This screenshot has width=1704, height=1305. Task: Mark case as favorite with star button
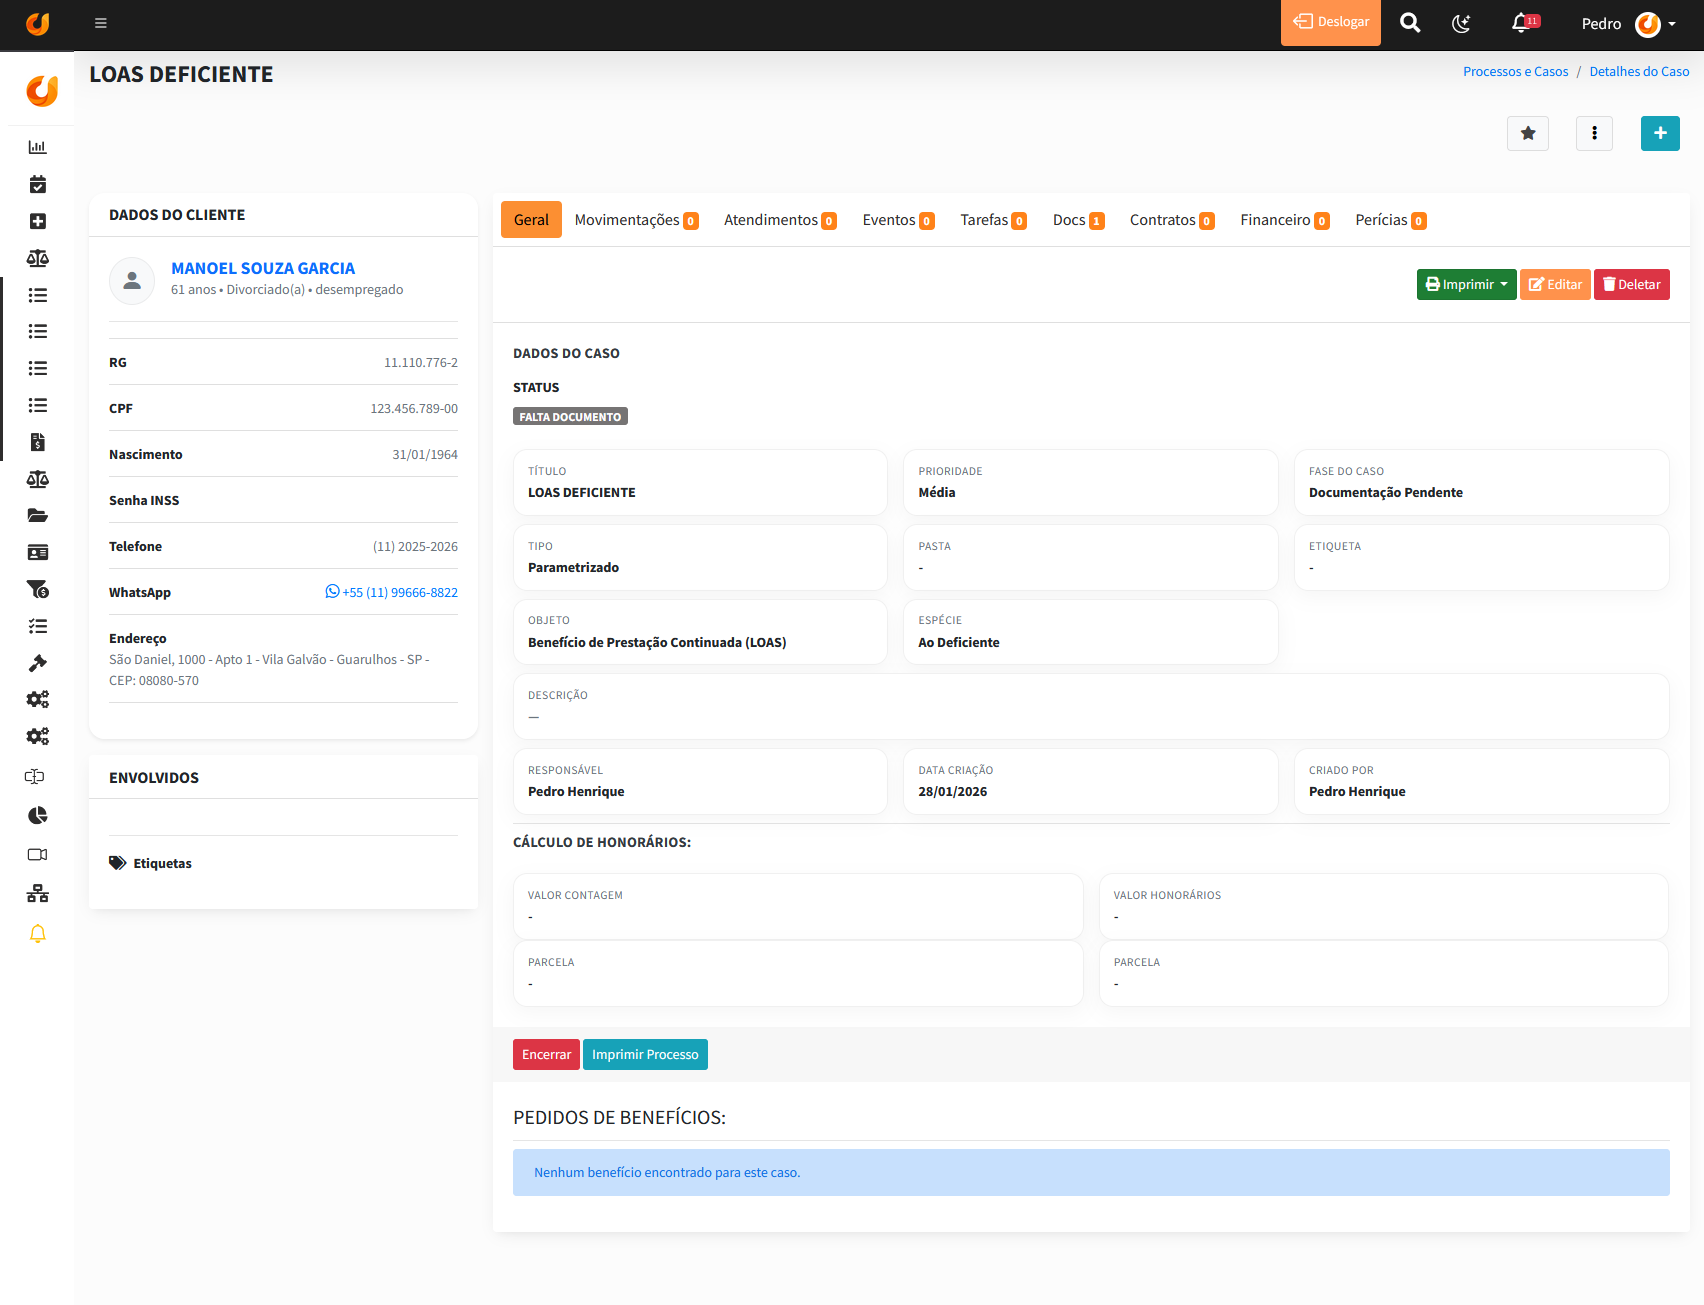1527,133
